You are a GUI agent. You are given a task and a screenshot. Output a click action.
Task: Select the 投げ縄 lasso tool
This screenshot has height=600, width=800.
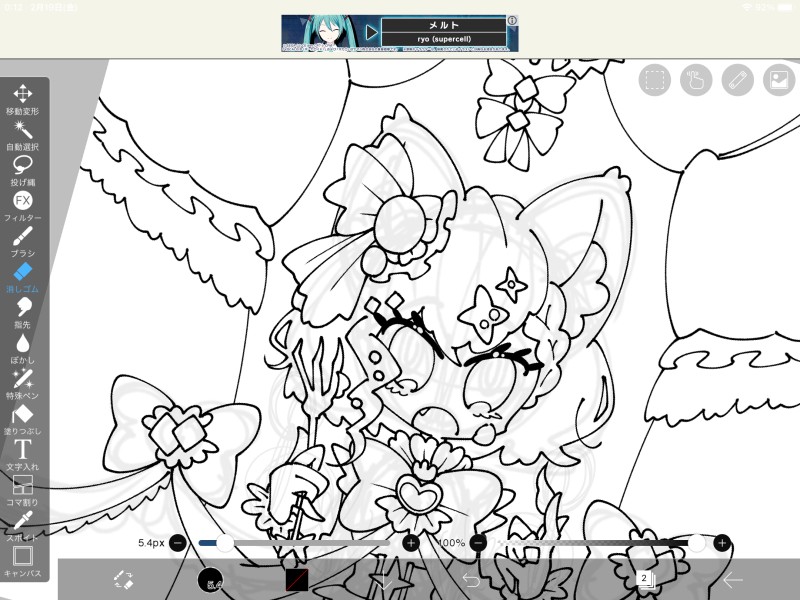click(x=22, y=170)
